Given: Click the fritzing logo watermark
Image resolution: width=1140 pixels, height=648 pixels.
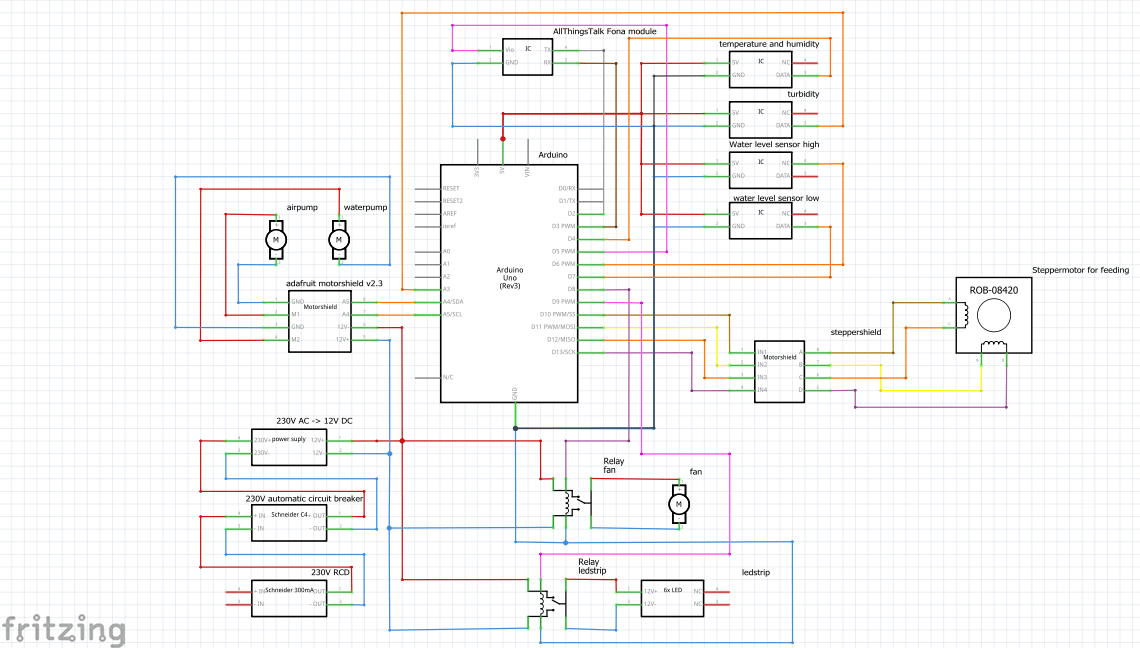Looking at the screenshot, I should (x=62, y=630).
